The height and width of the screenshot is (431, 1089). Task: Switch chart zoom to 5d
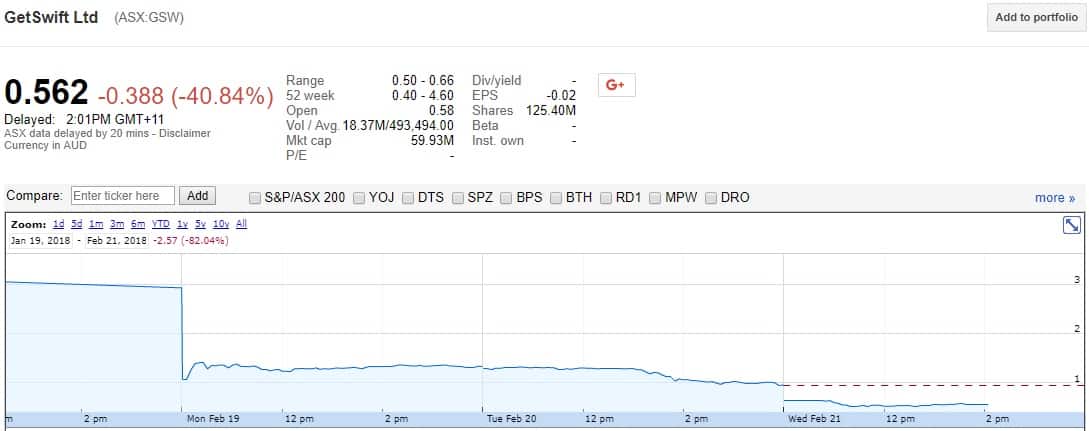click(77, 225)
